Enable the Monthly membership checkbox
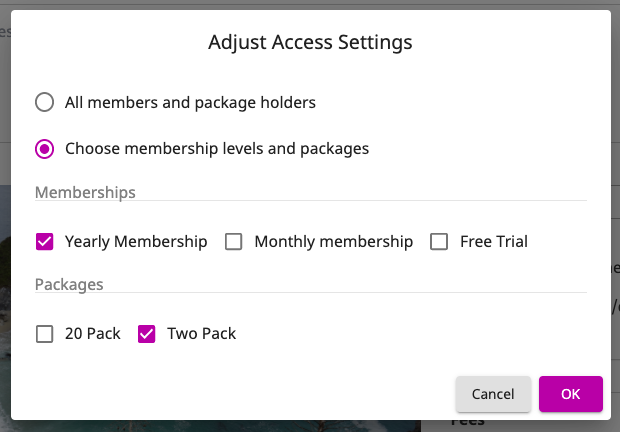620x432 pixels. (x=233, y=241)
